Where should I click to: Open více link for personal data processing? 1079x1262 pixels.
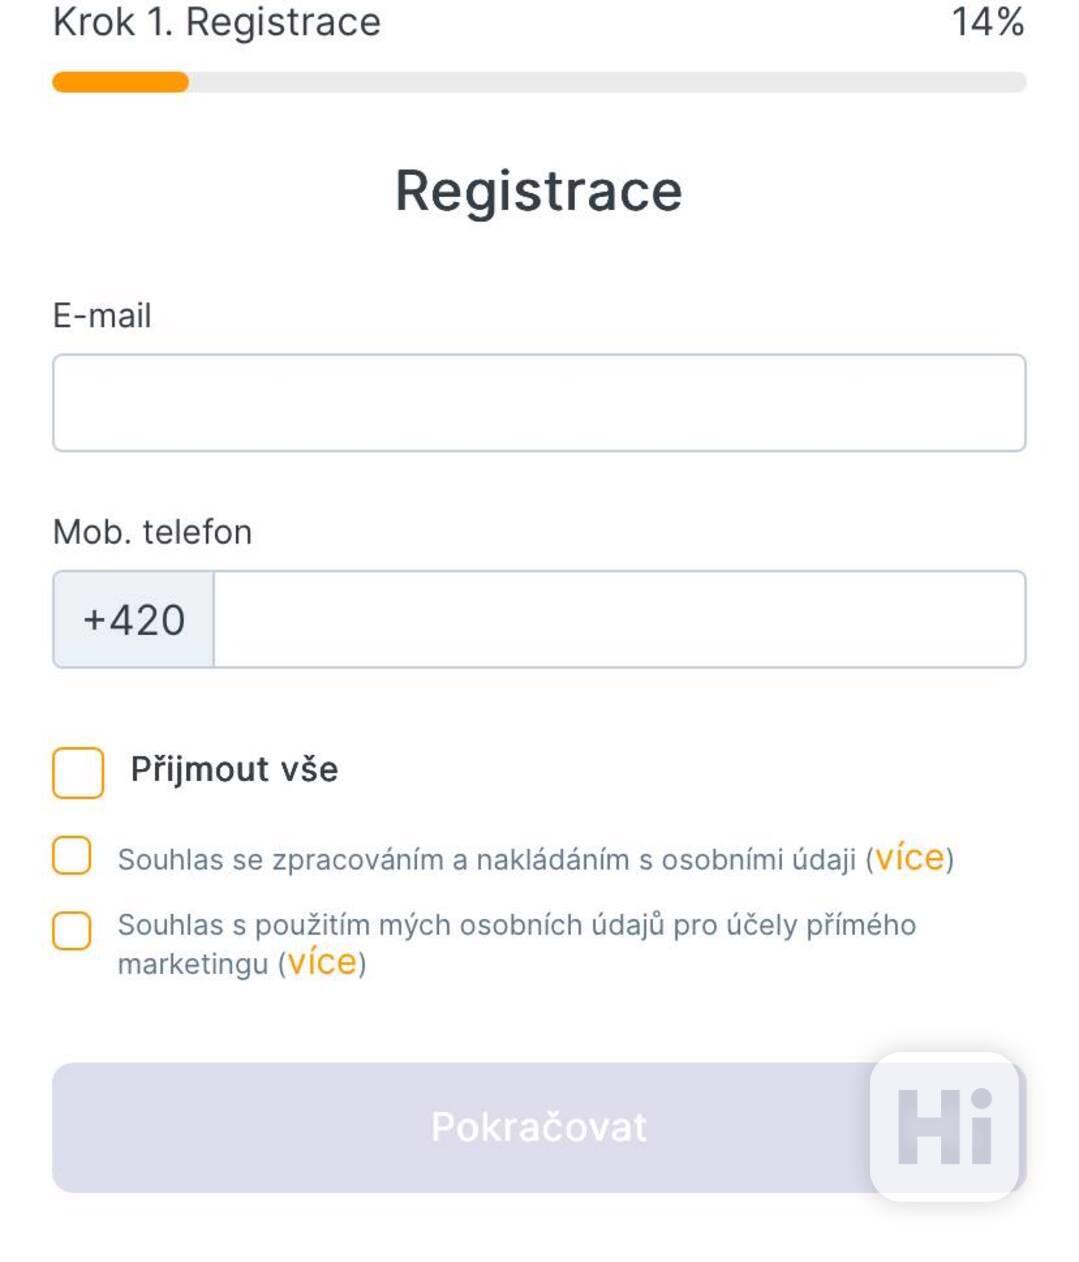click(x=909, y=858)
